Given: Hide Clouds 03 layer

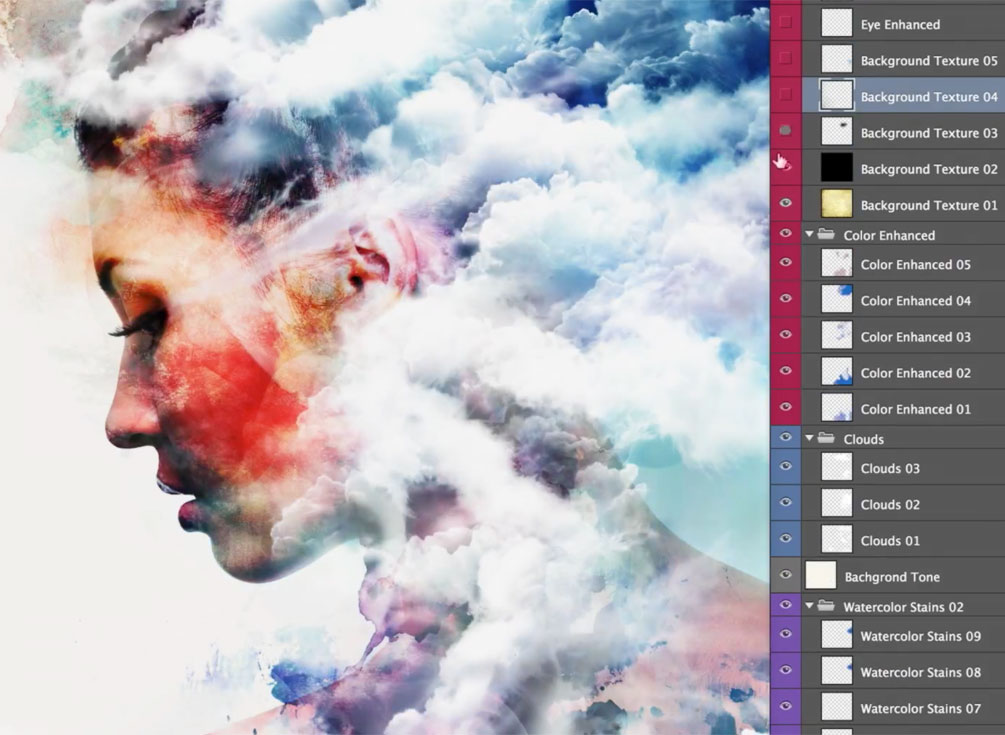Looking at the screenshot, I should coord(785,467).
